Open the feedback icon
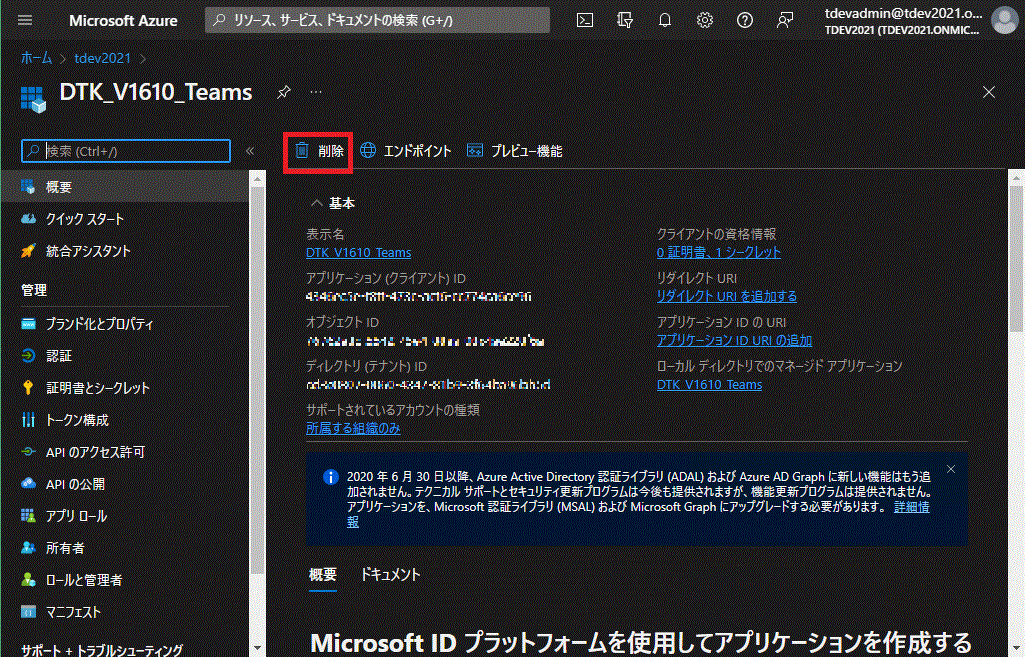 [x=784, y=20]
